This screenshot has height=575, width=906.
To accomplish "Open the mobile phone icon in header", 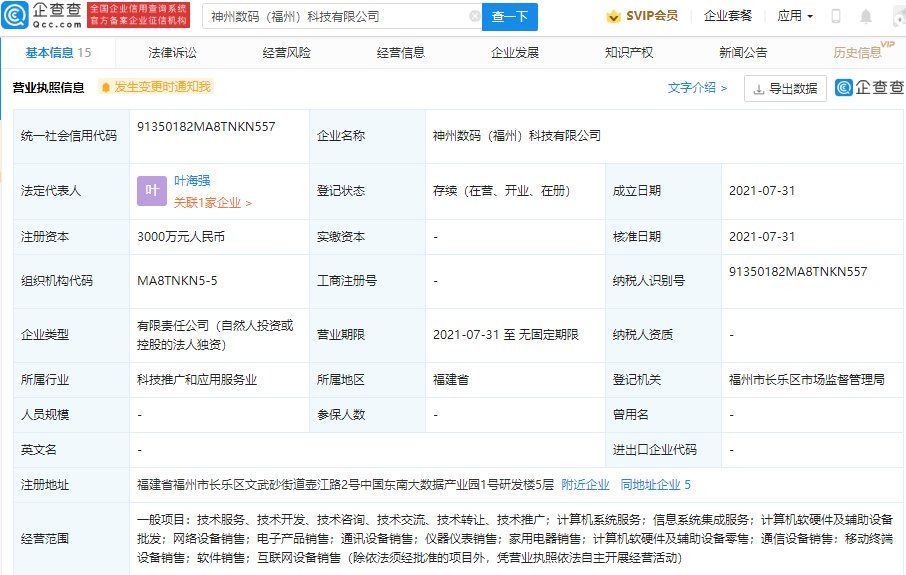I will [x=836, y=16].
